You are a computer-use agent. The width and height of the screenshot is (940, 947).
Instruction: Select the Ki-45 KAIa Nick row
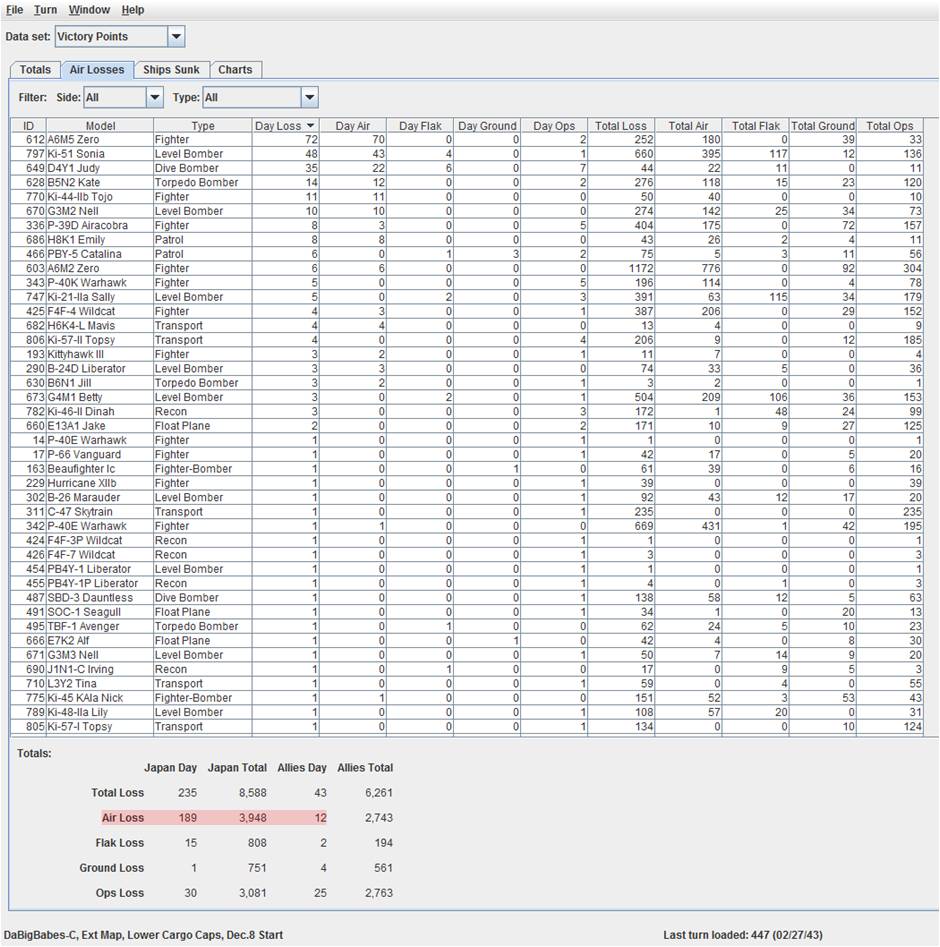(467, 698)
